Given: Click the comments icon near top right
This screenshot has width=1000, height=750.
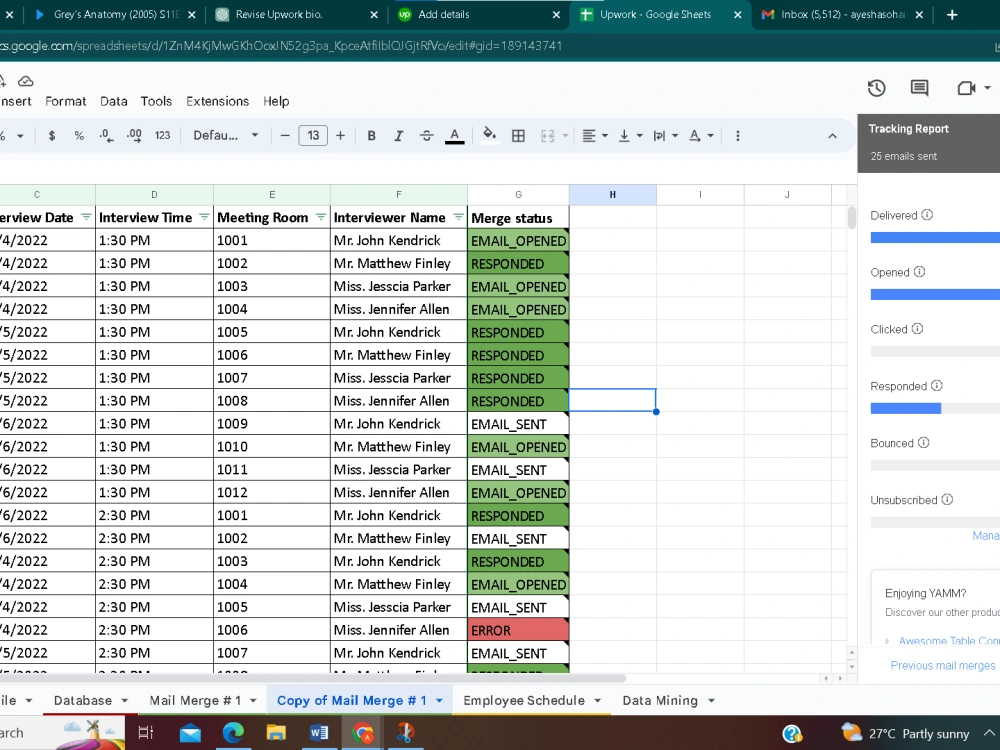Looking at the screenshot, I should tap(919, 88).
